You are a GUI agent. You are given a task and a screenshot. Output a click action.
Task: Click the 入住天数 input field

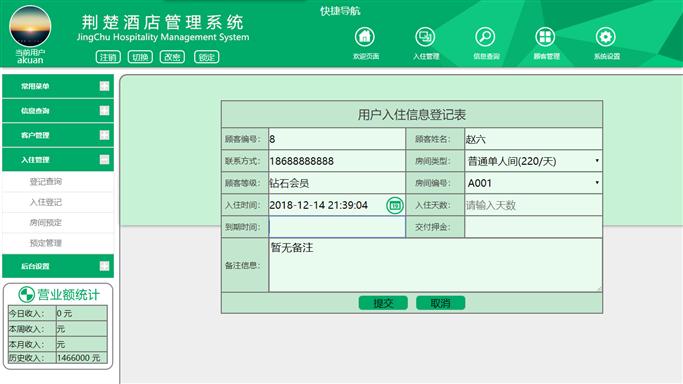(534, 205)
